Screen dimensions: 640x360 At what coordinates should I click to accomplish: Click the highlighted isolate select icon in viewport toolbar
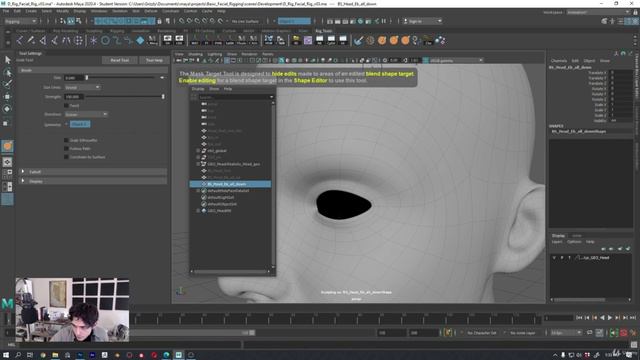pos(281,60)
